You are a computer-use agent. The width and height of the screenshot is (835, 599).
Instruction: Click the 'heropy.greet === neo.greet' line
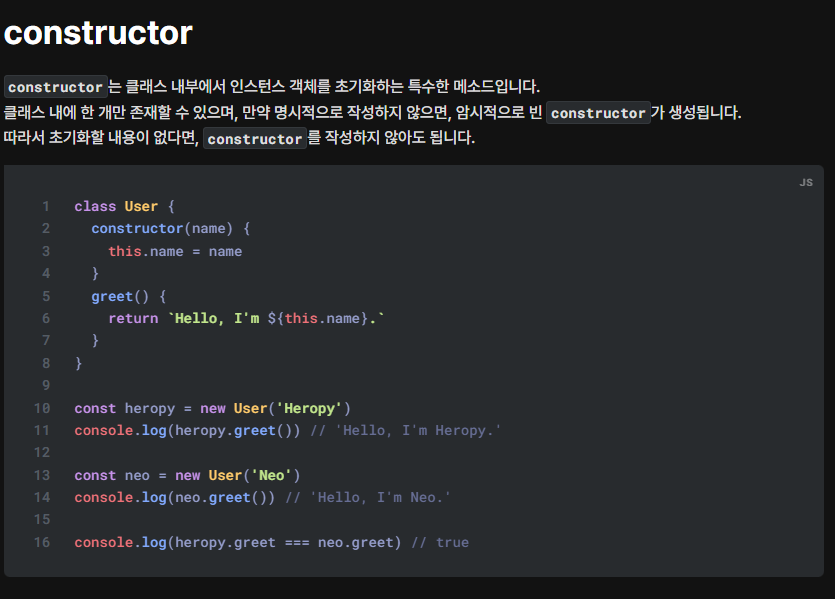click(x=272, y=543)
